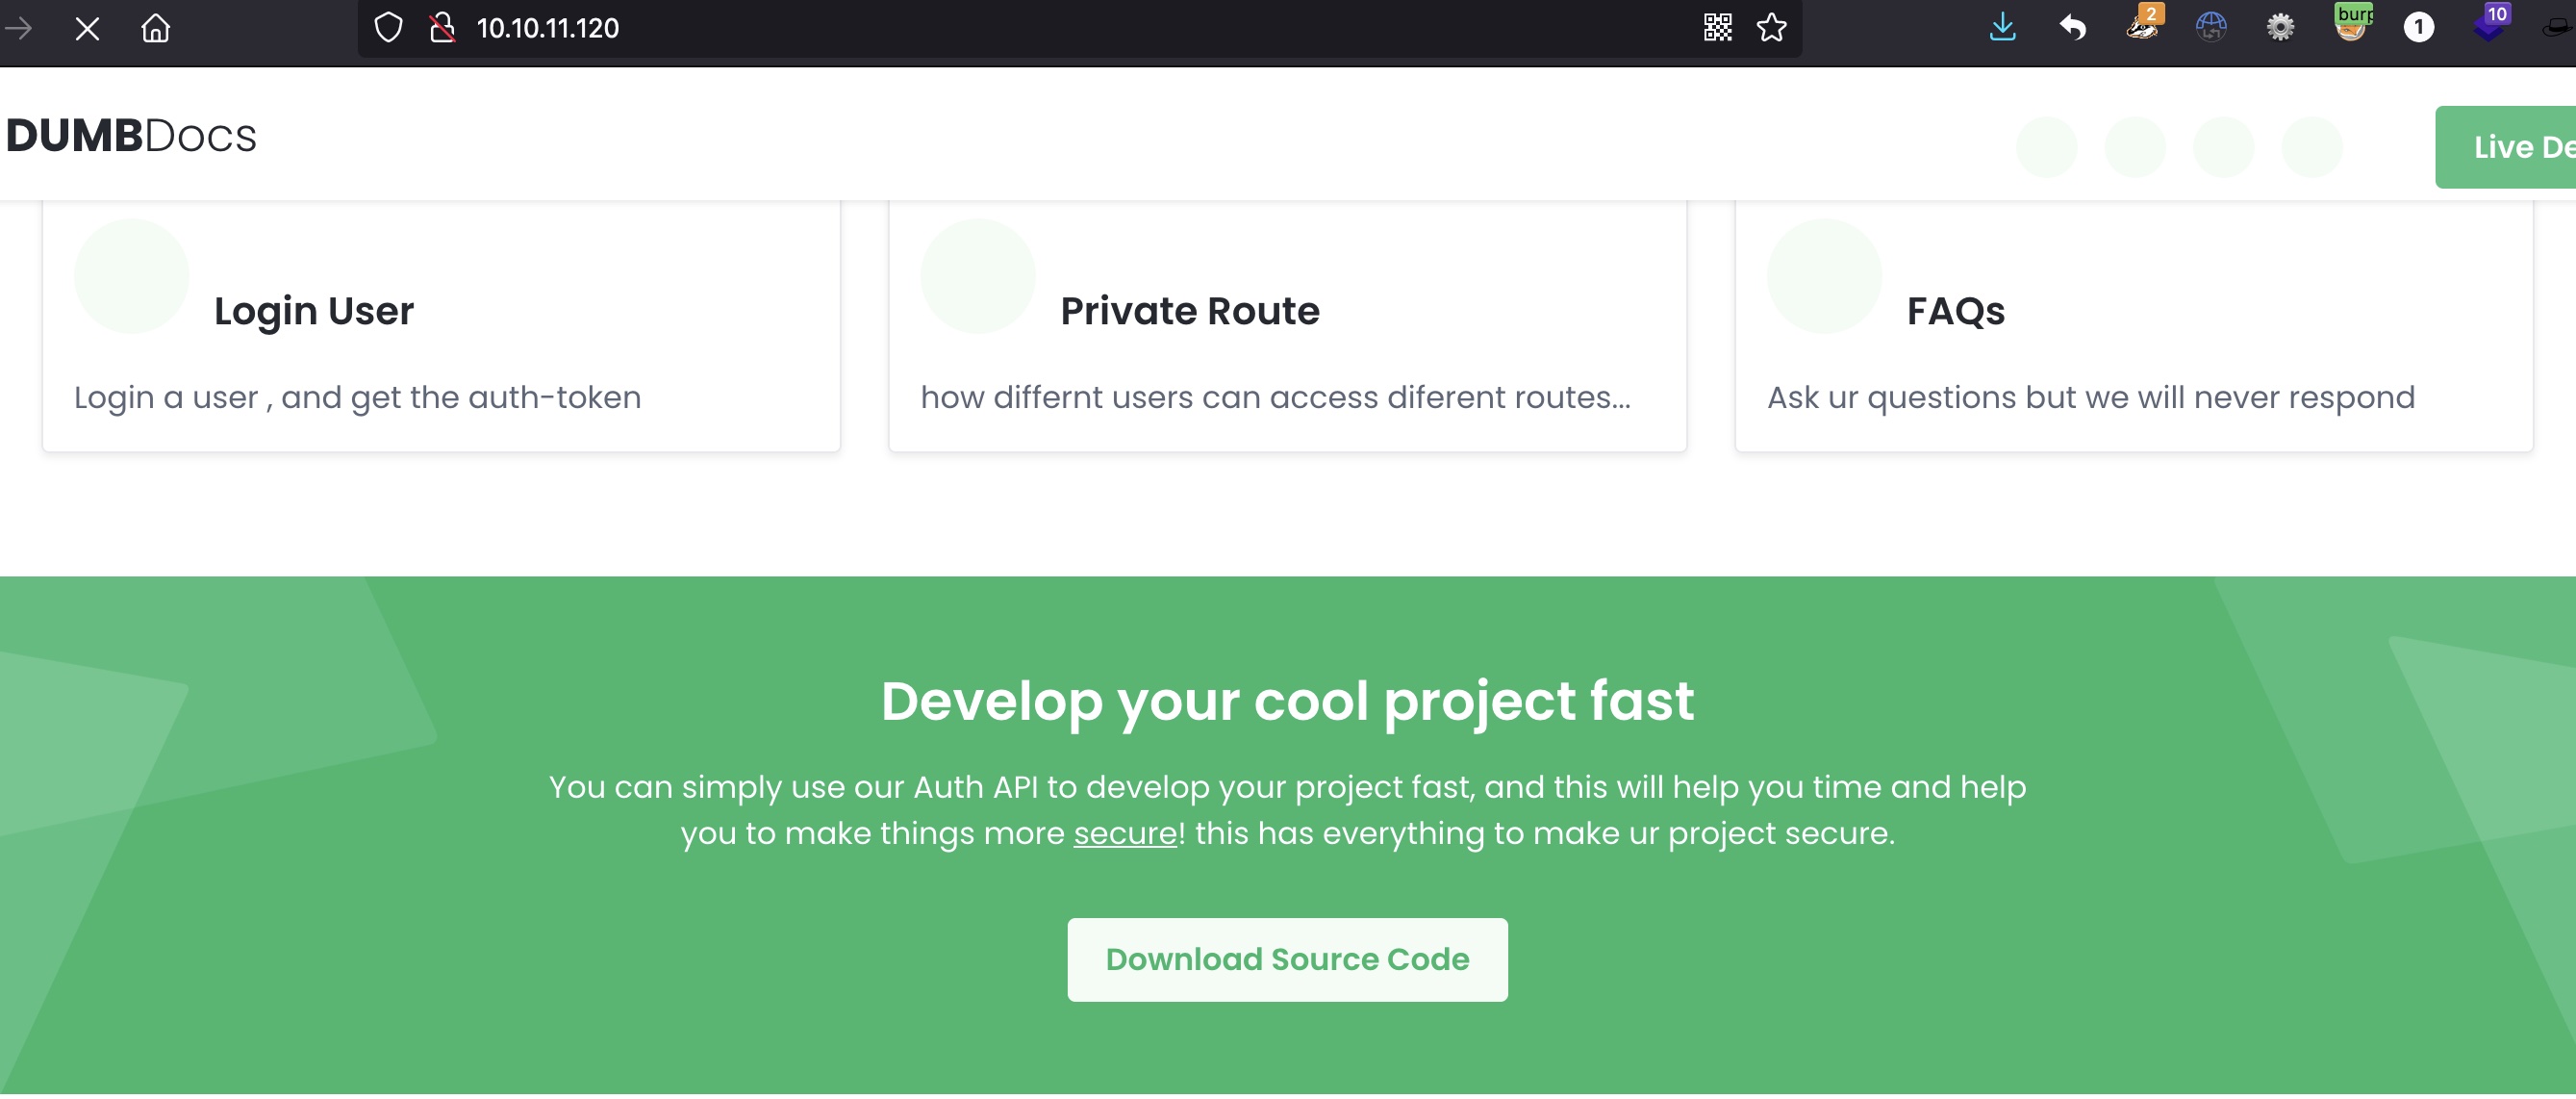Viewport: 2576px width, 1099px height.
Task: Click the white undo arrow extension icon
Action: (x=2072, y=27)
